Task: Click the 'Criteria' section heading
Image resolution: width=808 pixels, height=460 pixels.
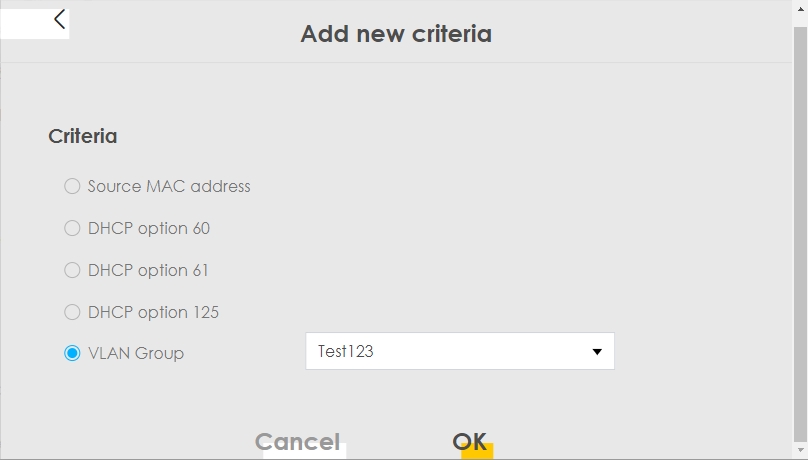Action: click(83, 136)
